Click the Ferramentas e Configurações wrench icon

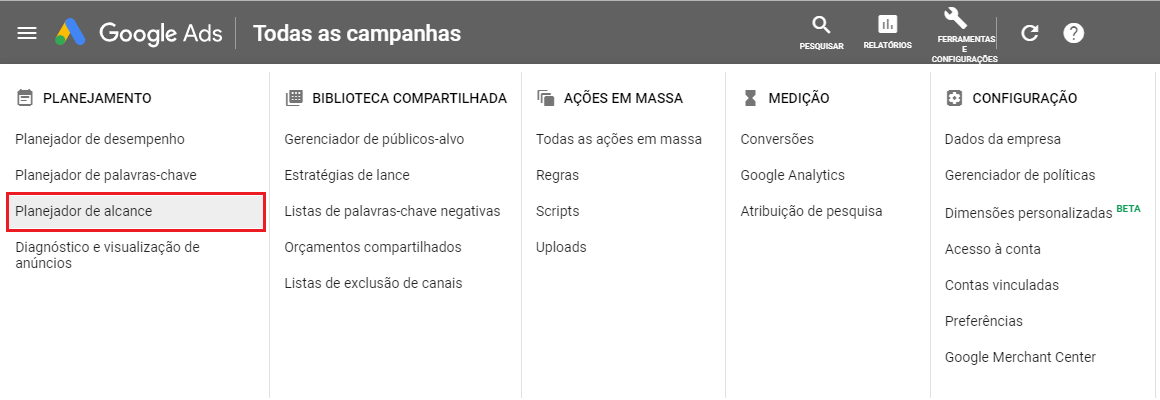point(957,18)
